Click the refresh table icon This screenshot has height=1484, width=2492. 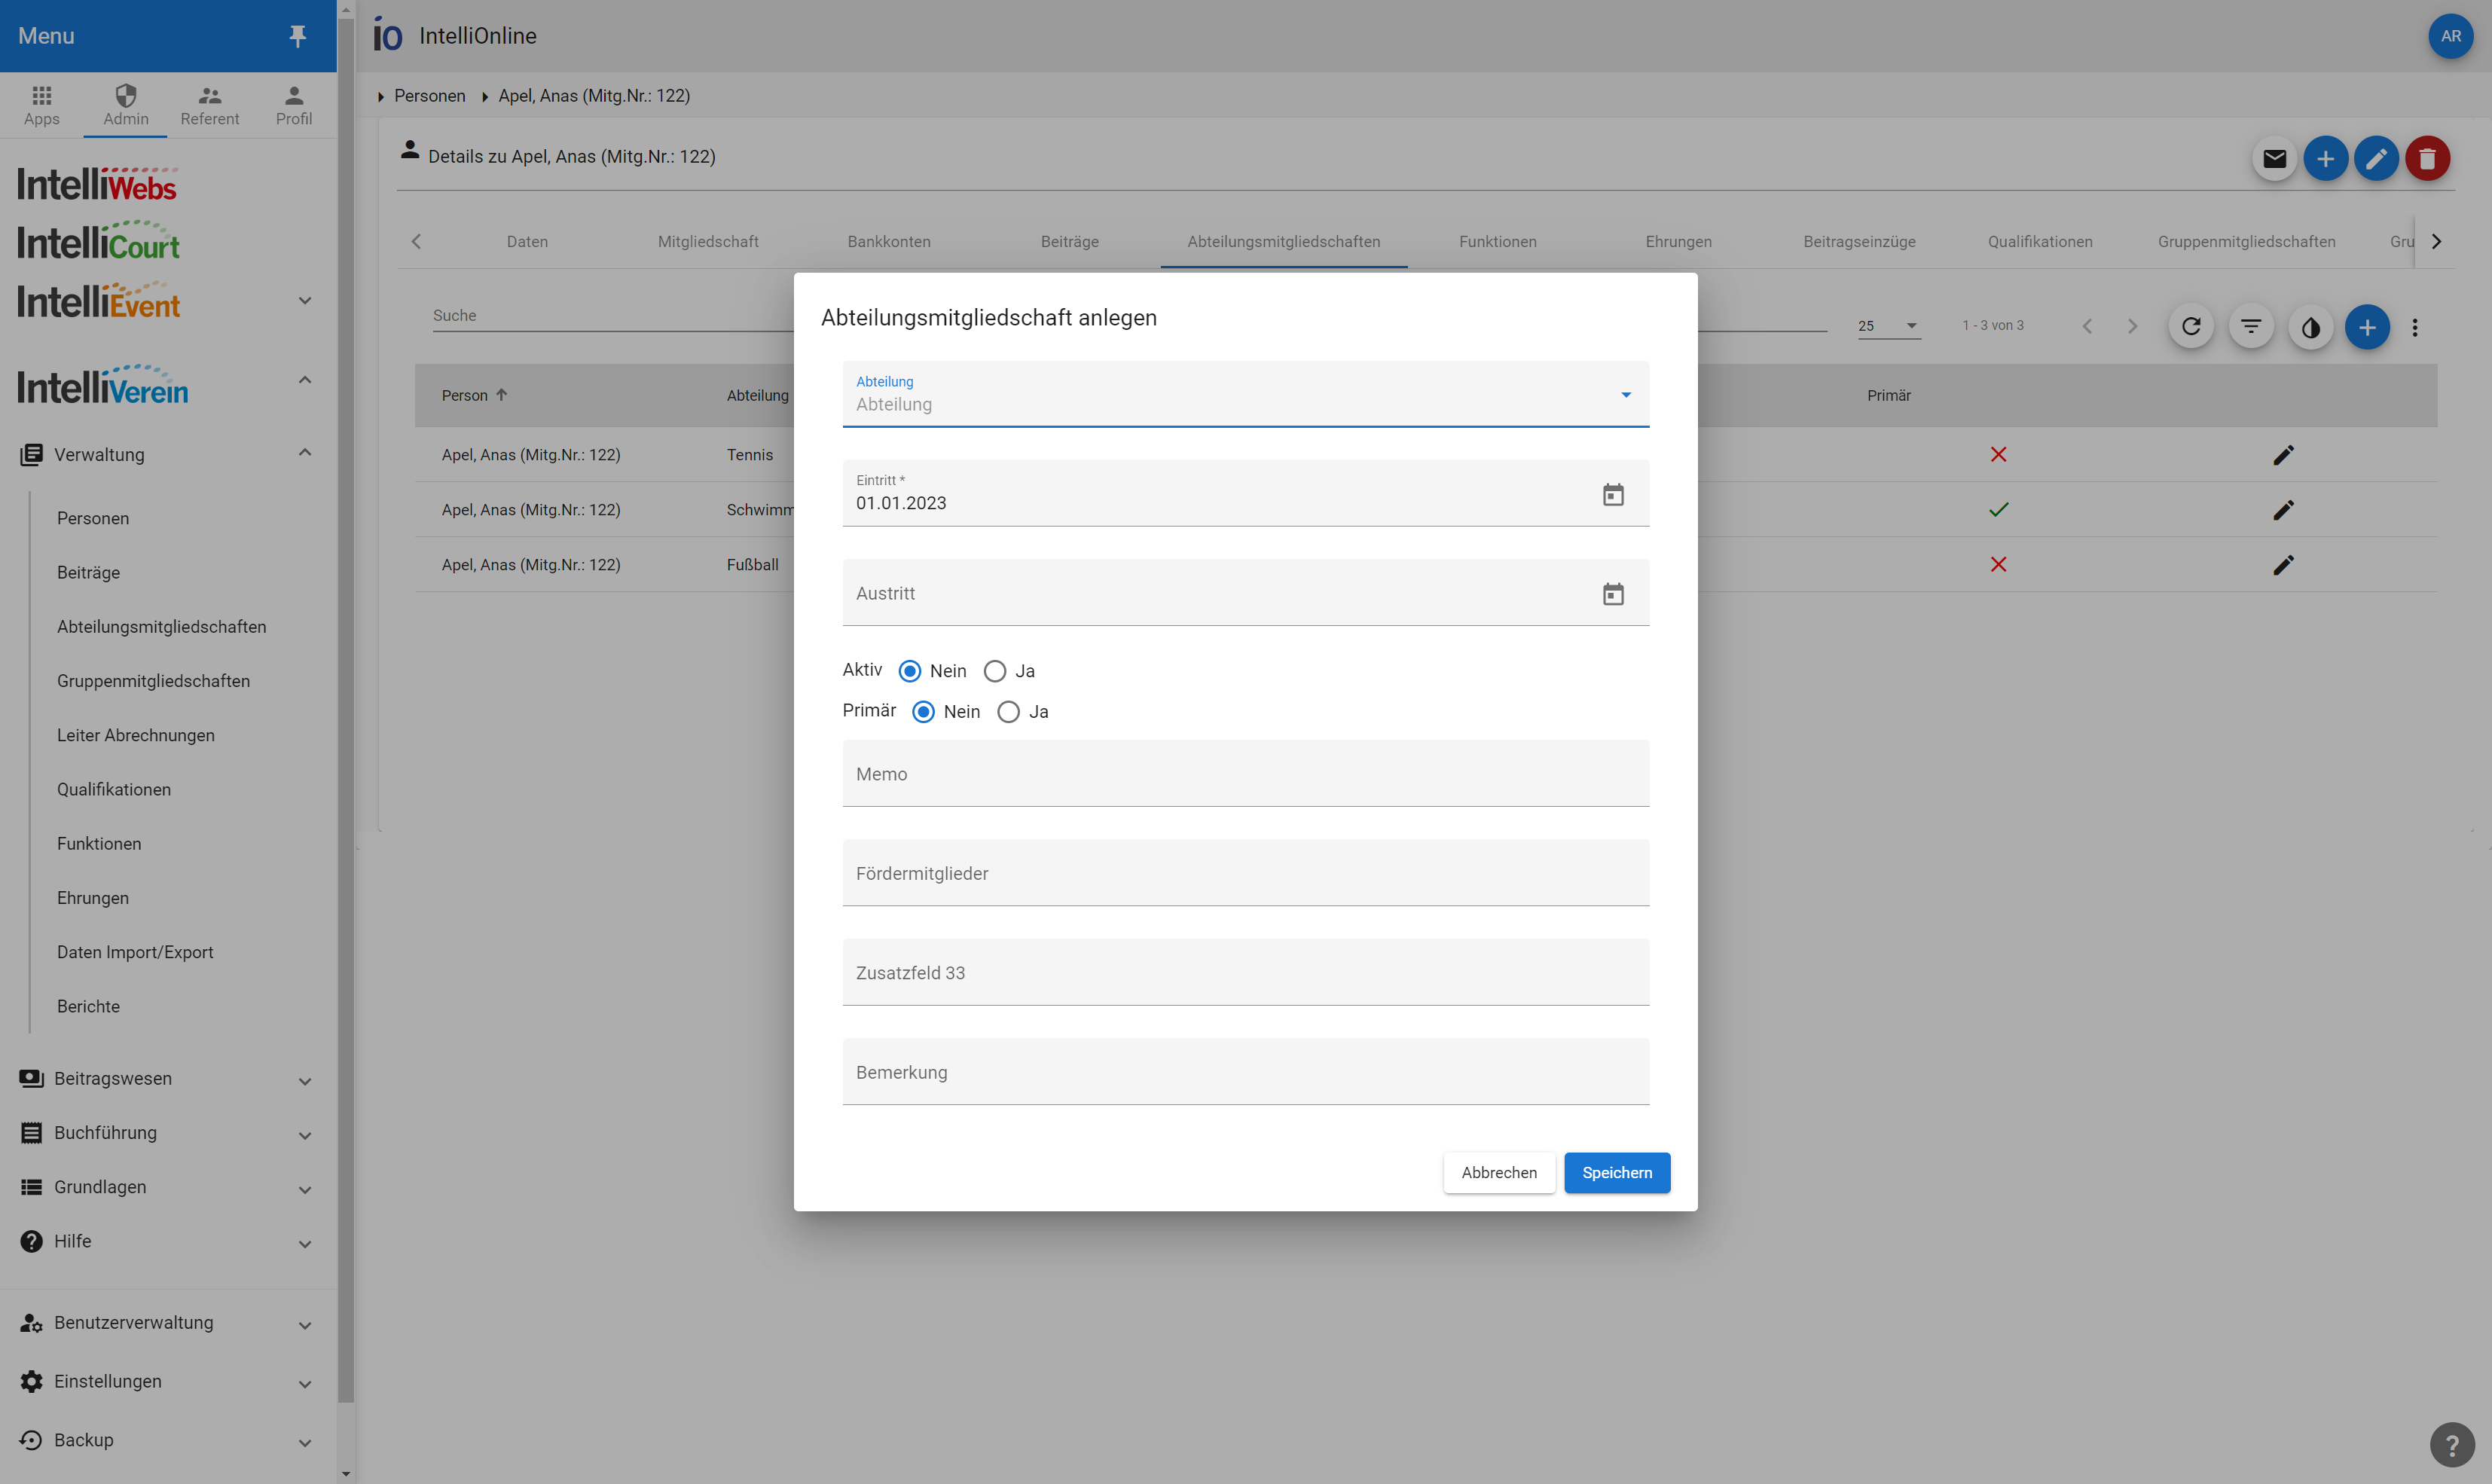[2191, 327]
